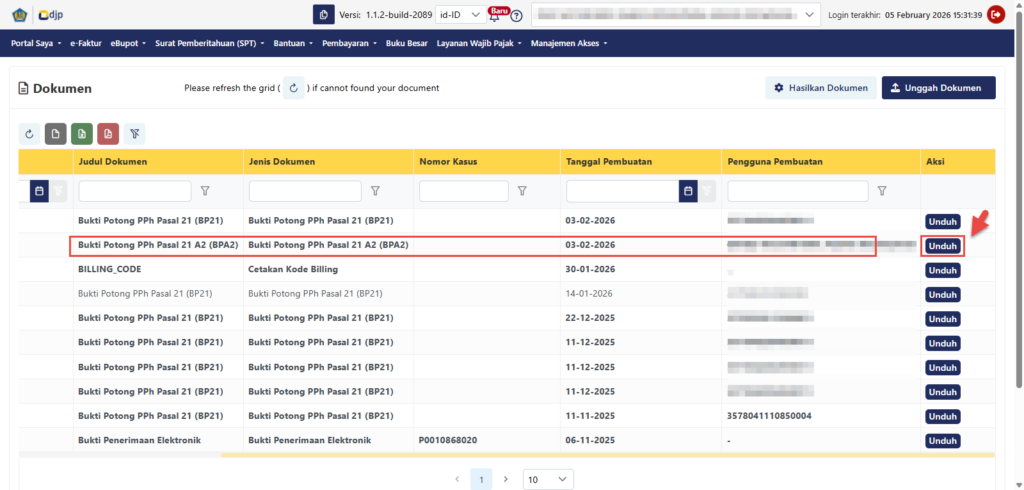Expand the page size dropdown showing 10

tap(548, 480)
